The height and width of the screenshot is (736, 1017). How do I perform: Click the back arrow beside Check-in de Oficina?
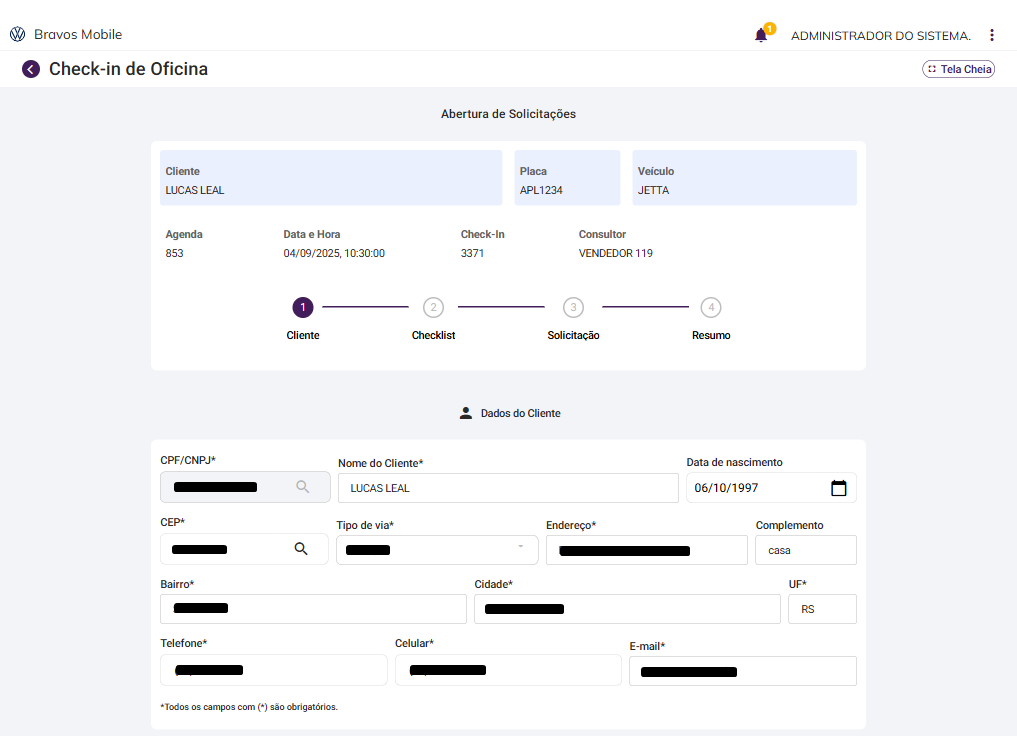(x=31, y=69)
